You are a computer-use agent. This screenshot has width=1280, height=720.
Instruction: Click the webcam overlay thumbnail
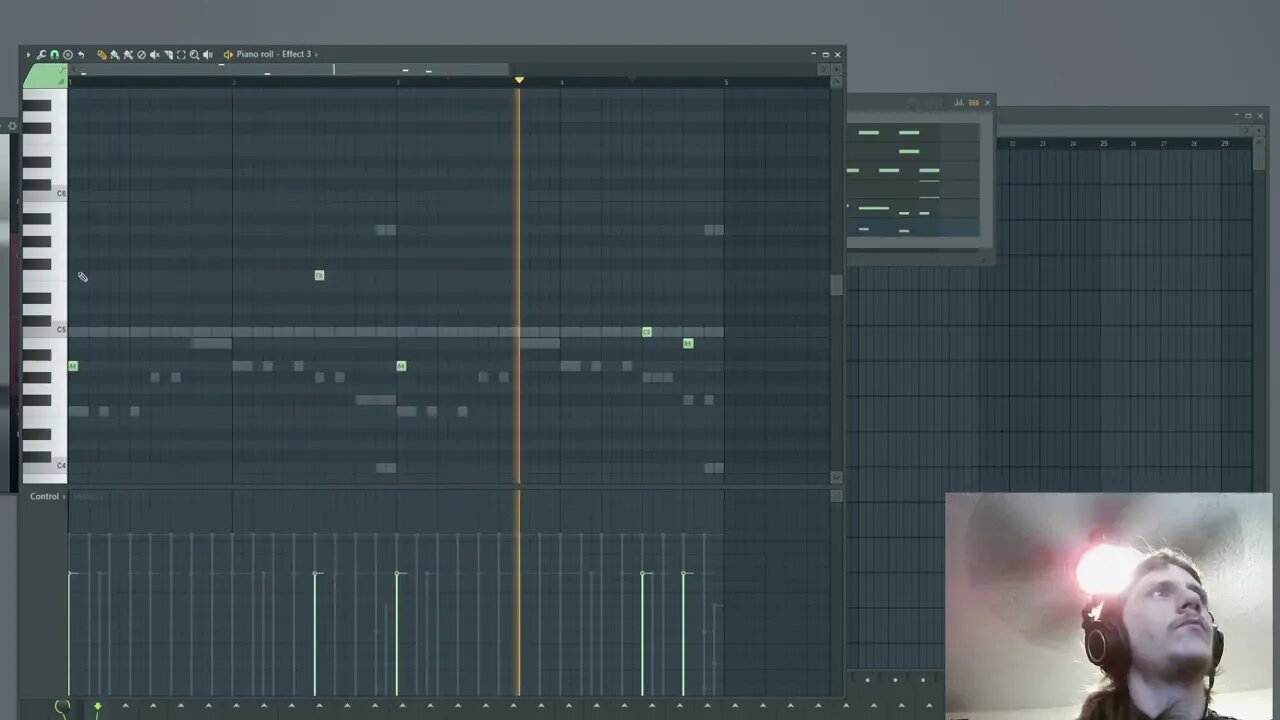coord(1108,606)
